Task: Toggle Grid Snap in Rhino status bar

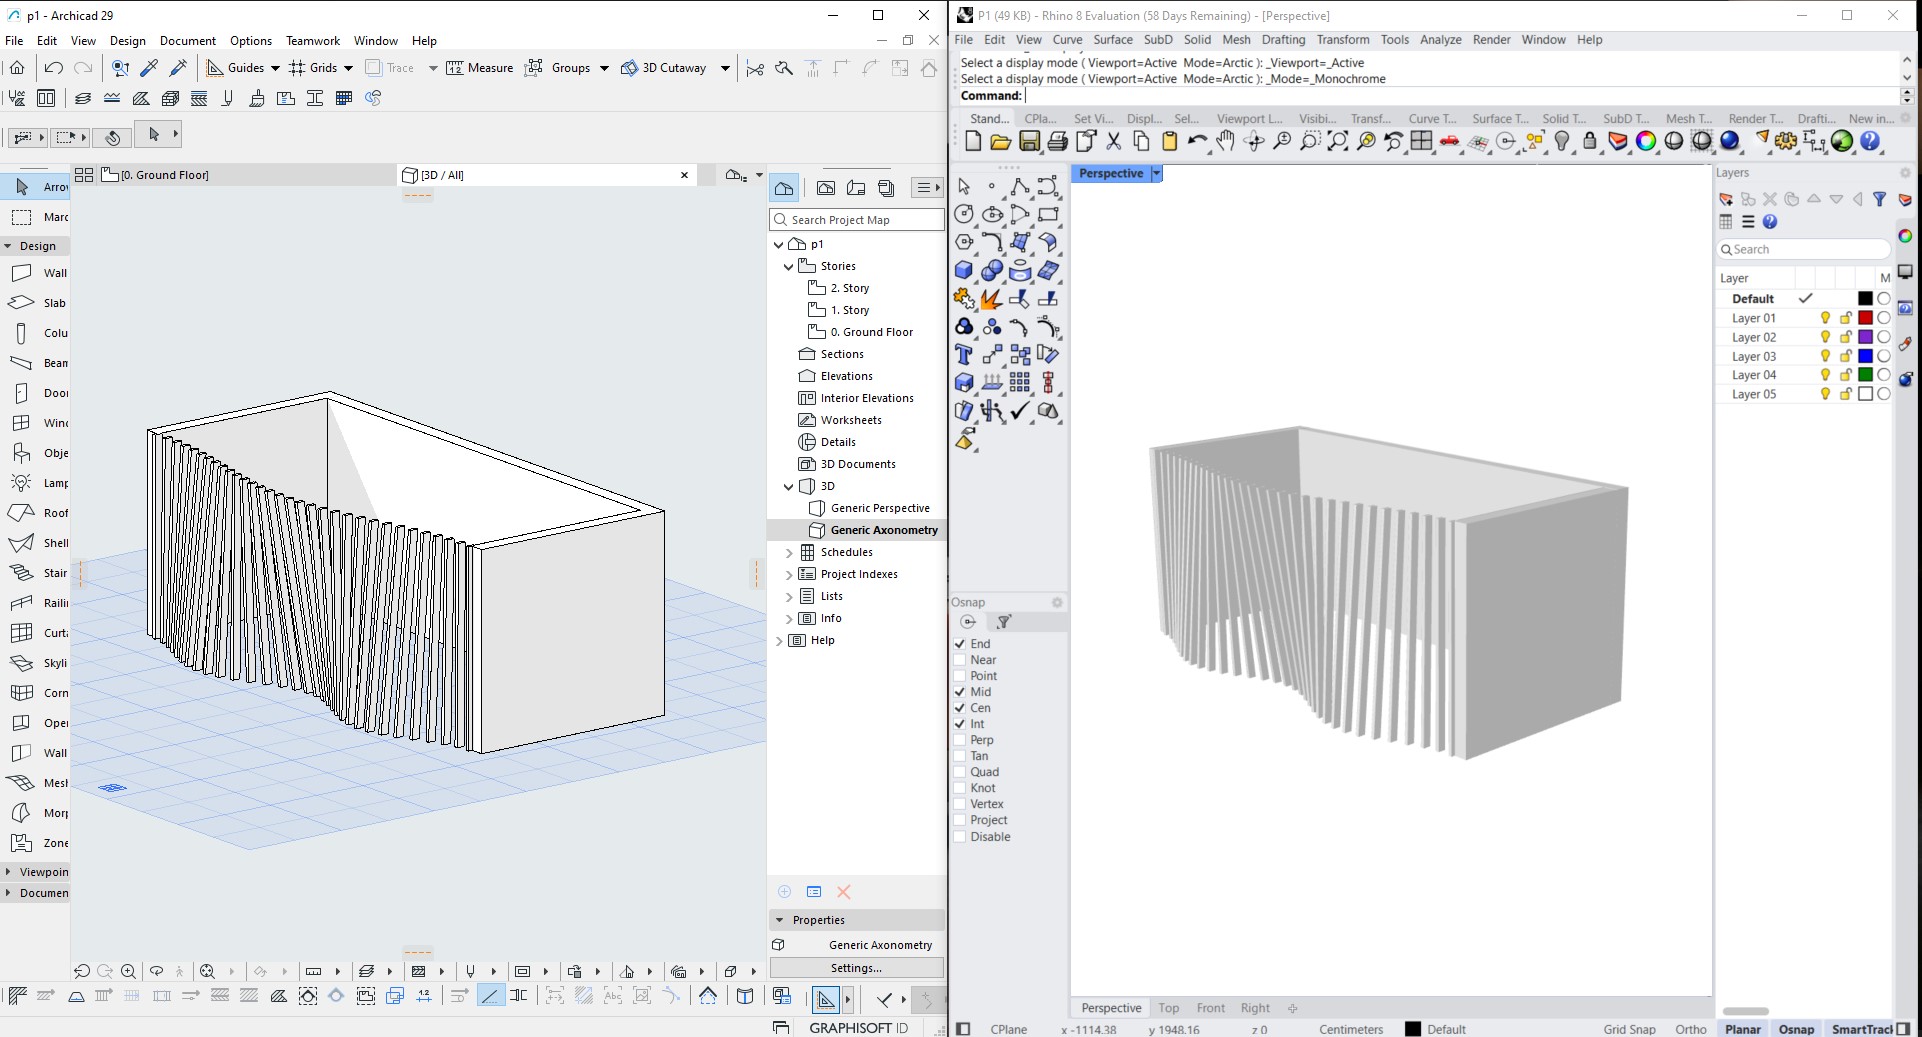Action: [1629, 1029]
